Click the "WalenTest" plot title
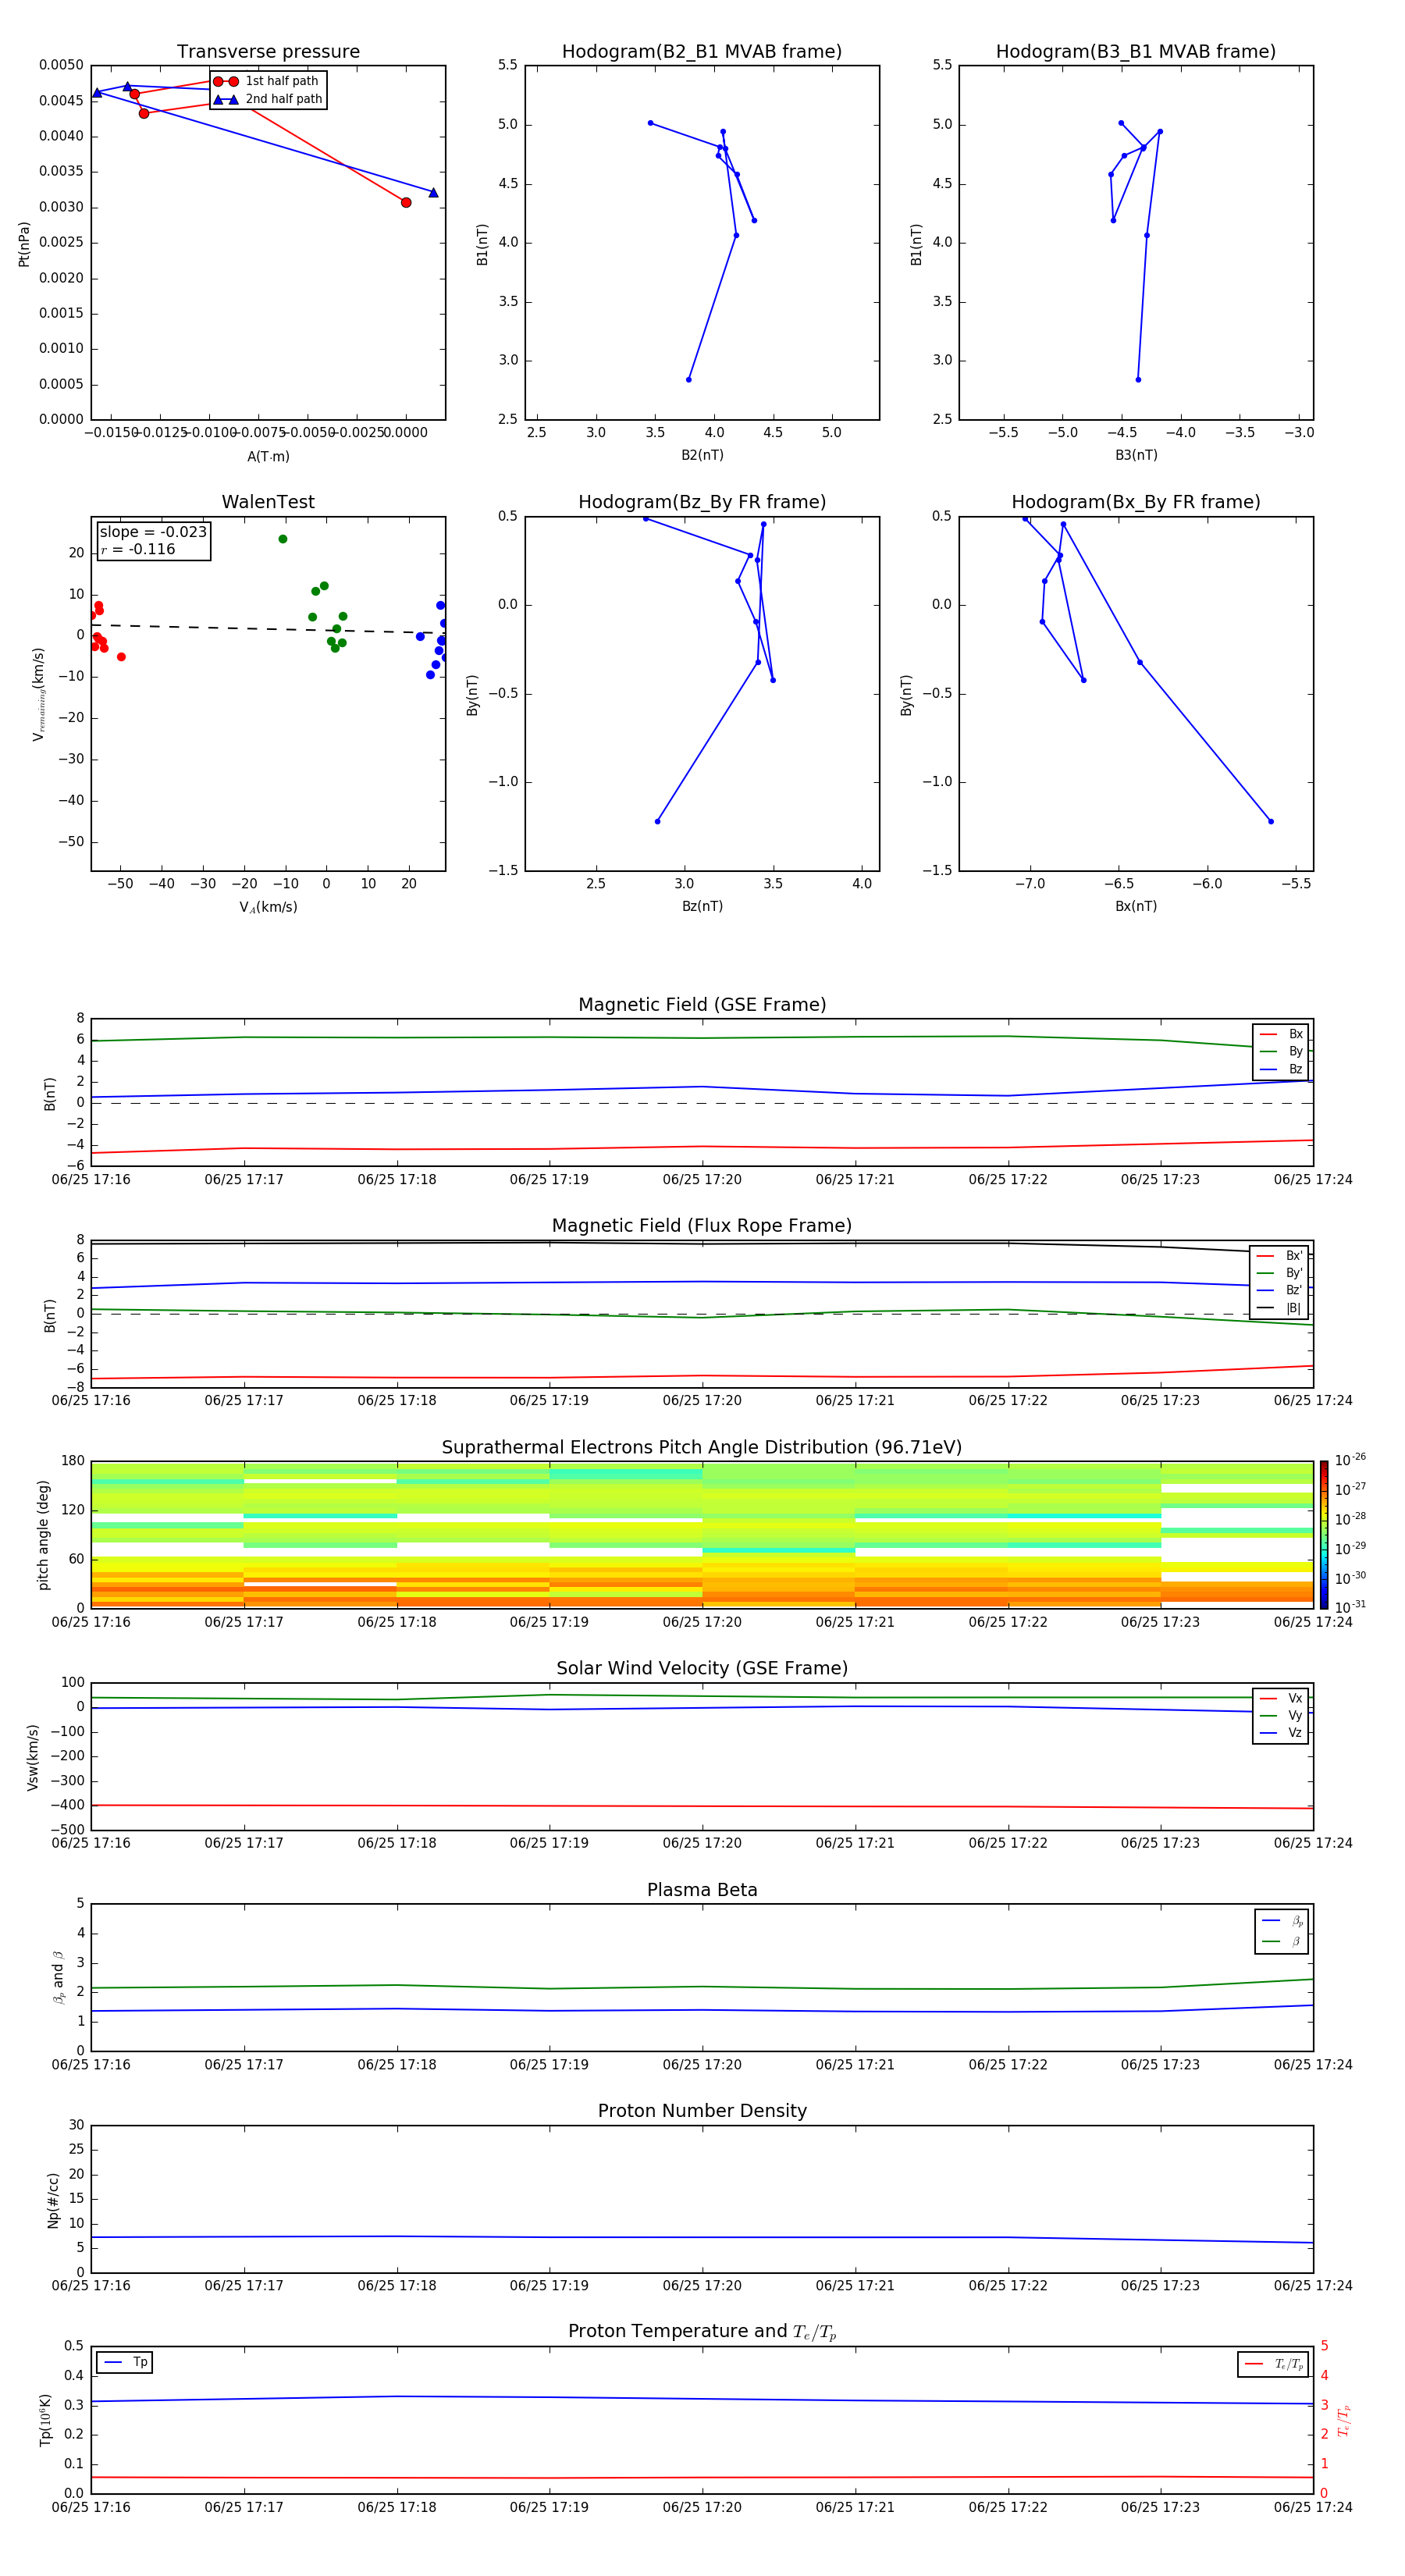This screenshot has height=2576, width=1405. [268, 502]
